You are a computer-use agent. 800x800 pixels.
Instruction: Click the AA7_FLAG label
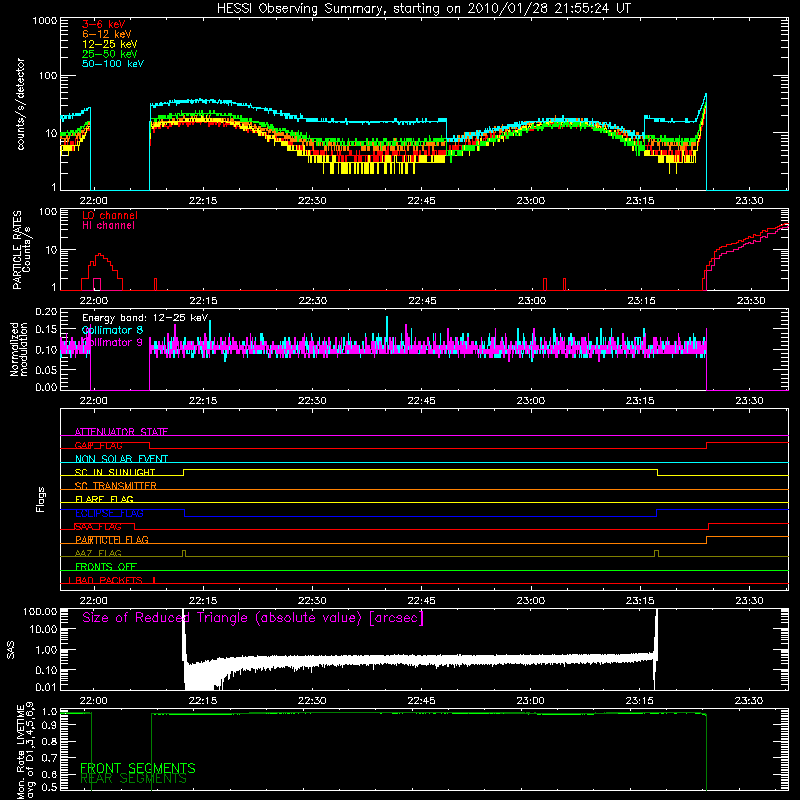98,553
